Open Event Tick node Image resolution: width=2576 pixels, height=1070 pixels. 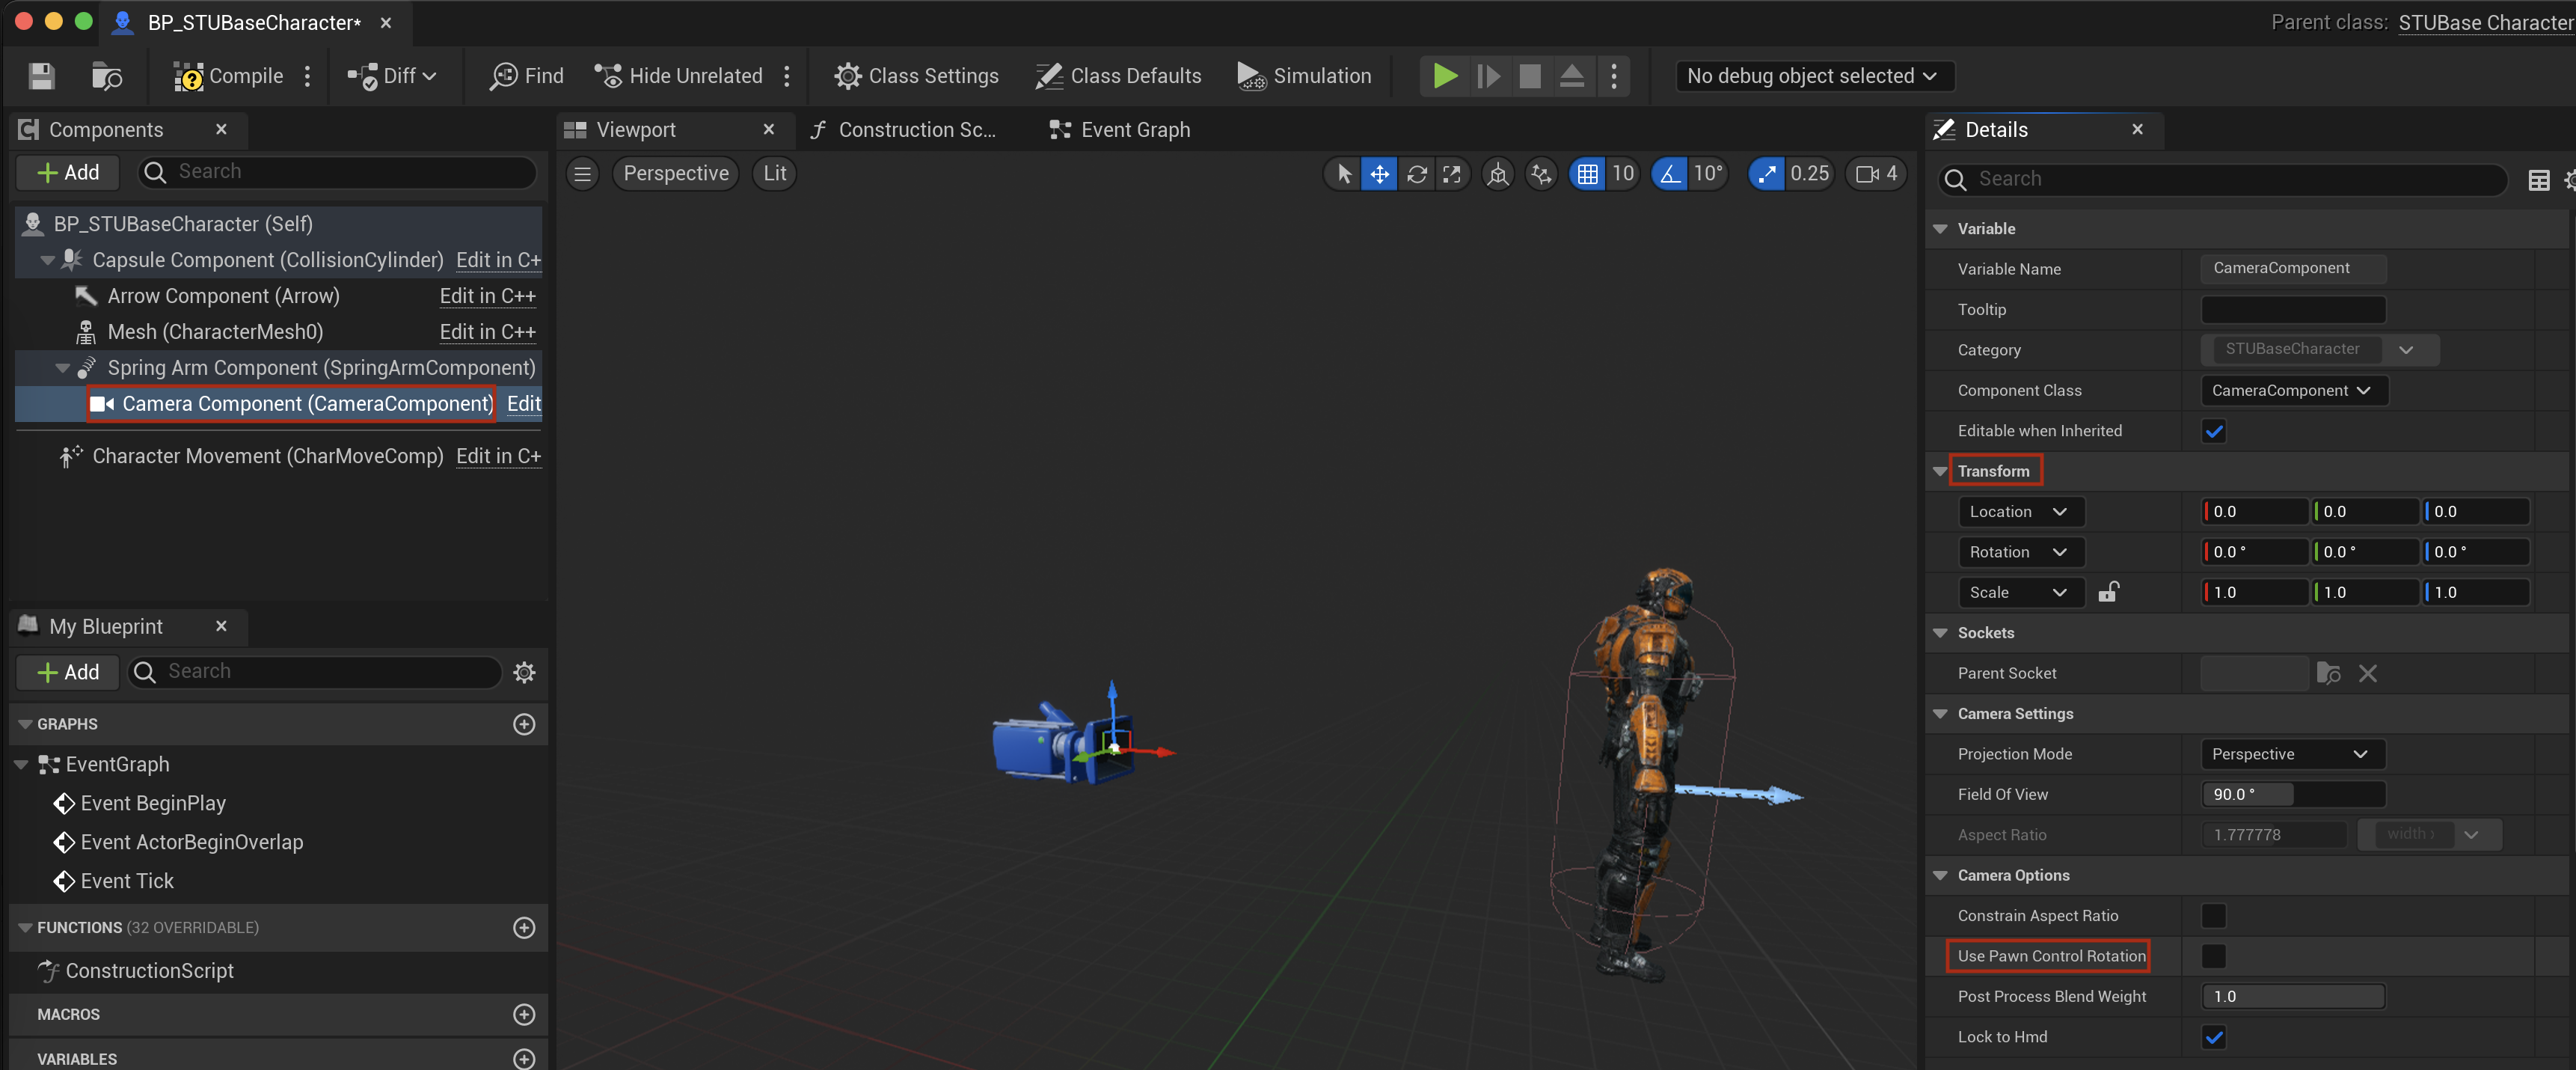point(127,881)
